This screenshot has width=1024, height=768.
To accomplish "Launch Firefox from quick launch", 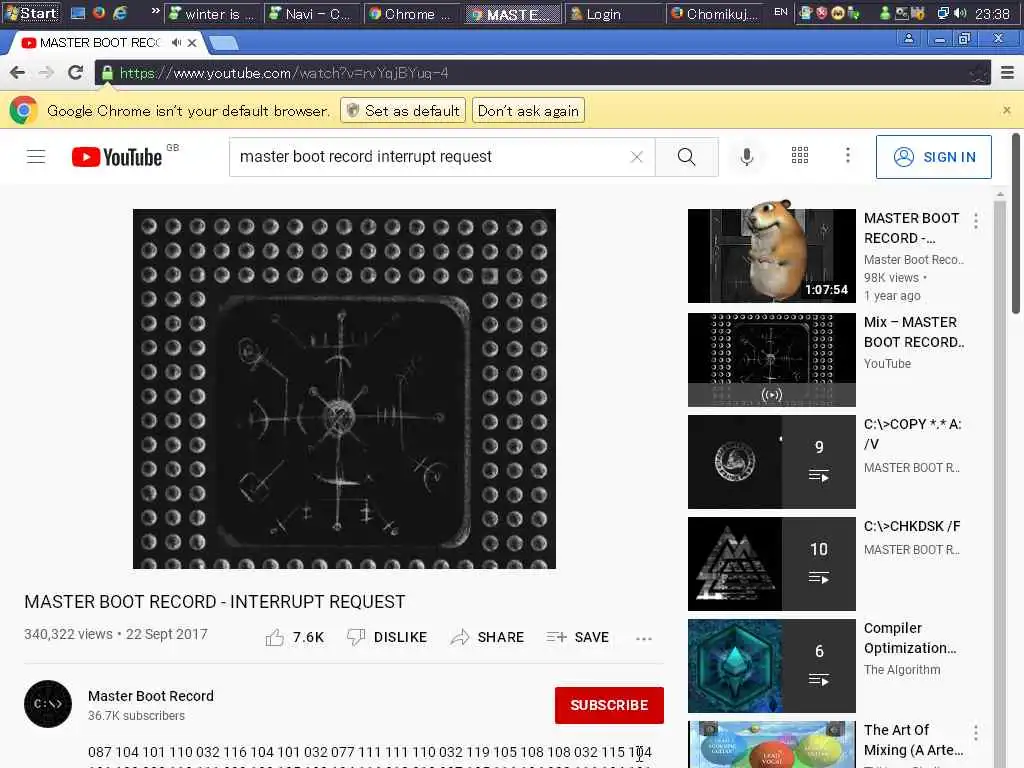I will click(99, 13).
